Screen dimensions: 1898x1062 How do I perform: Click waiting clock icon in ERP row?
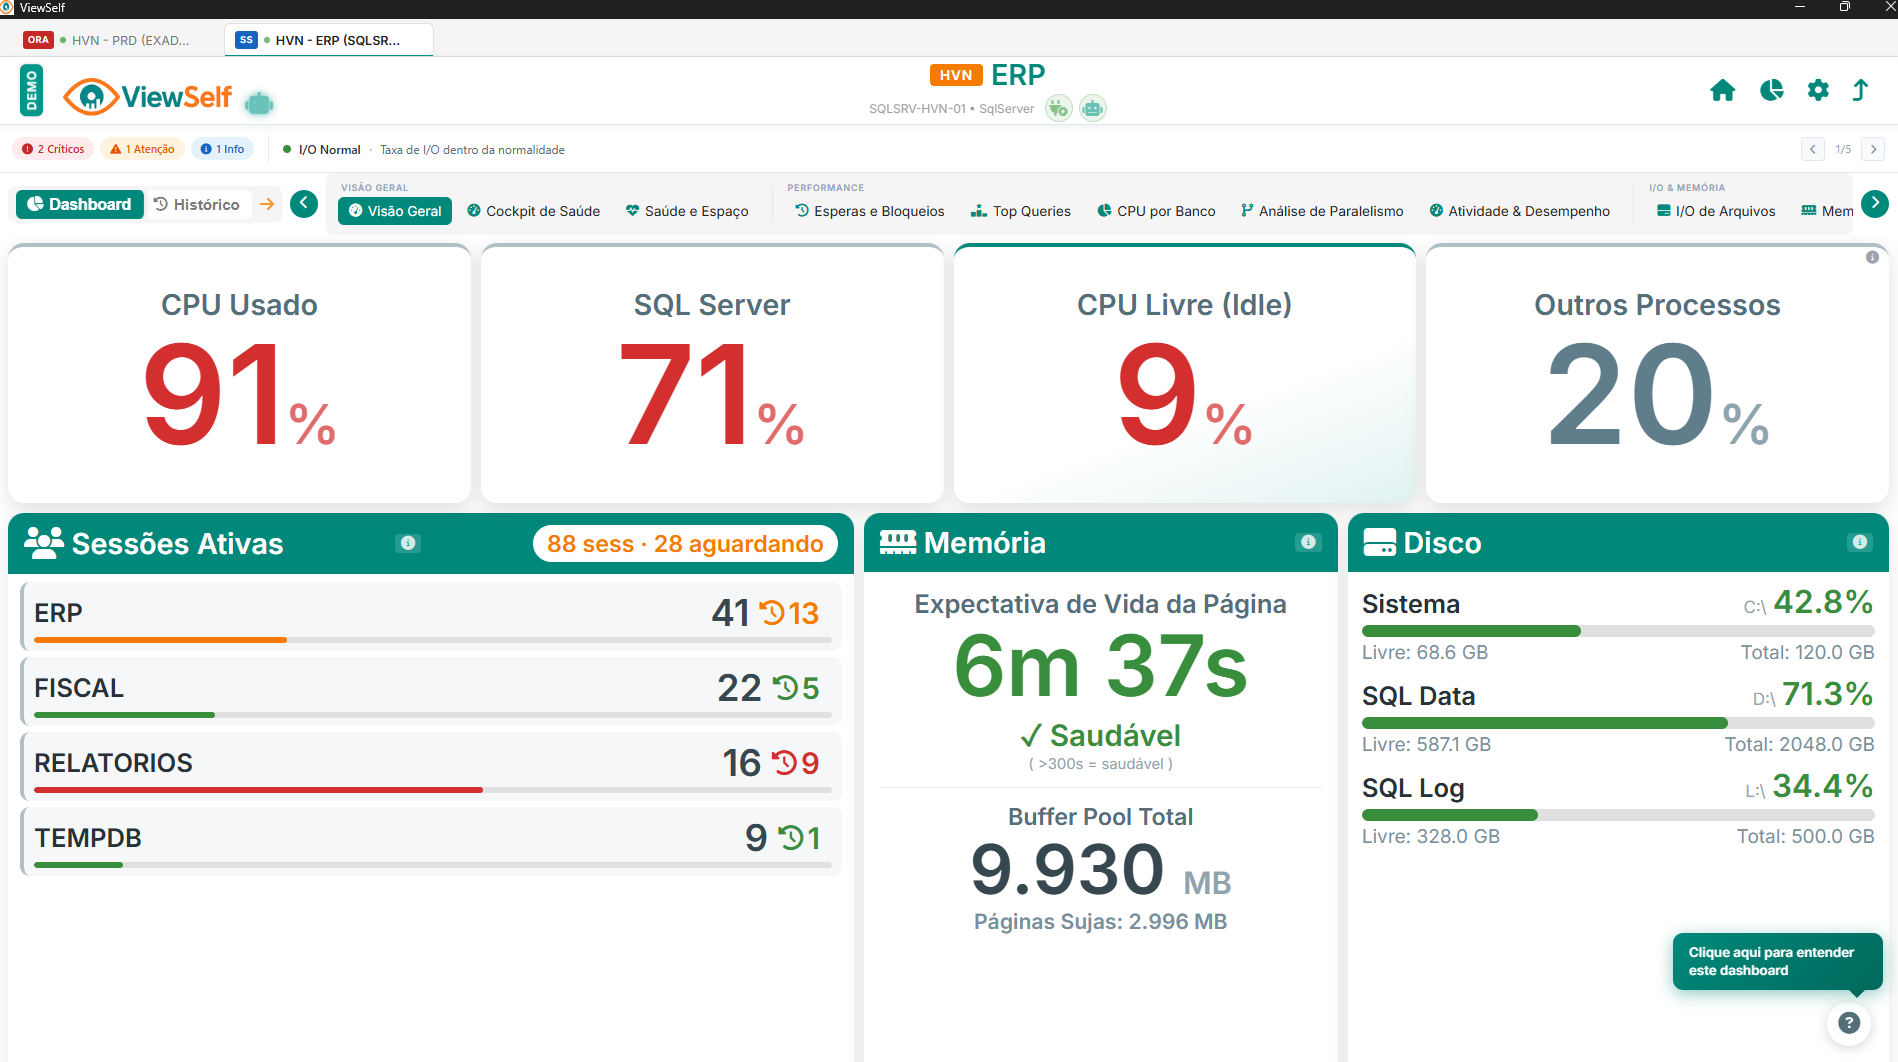coord(772,612)
